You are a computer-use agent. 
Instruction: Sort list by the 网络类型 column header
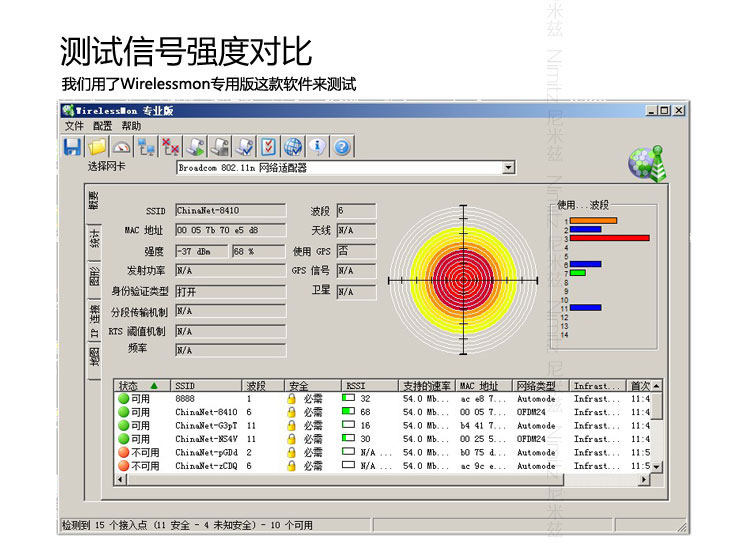pyautogui.click(x=540, y=385)
